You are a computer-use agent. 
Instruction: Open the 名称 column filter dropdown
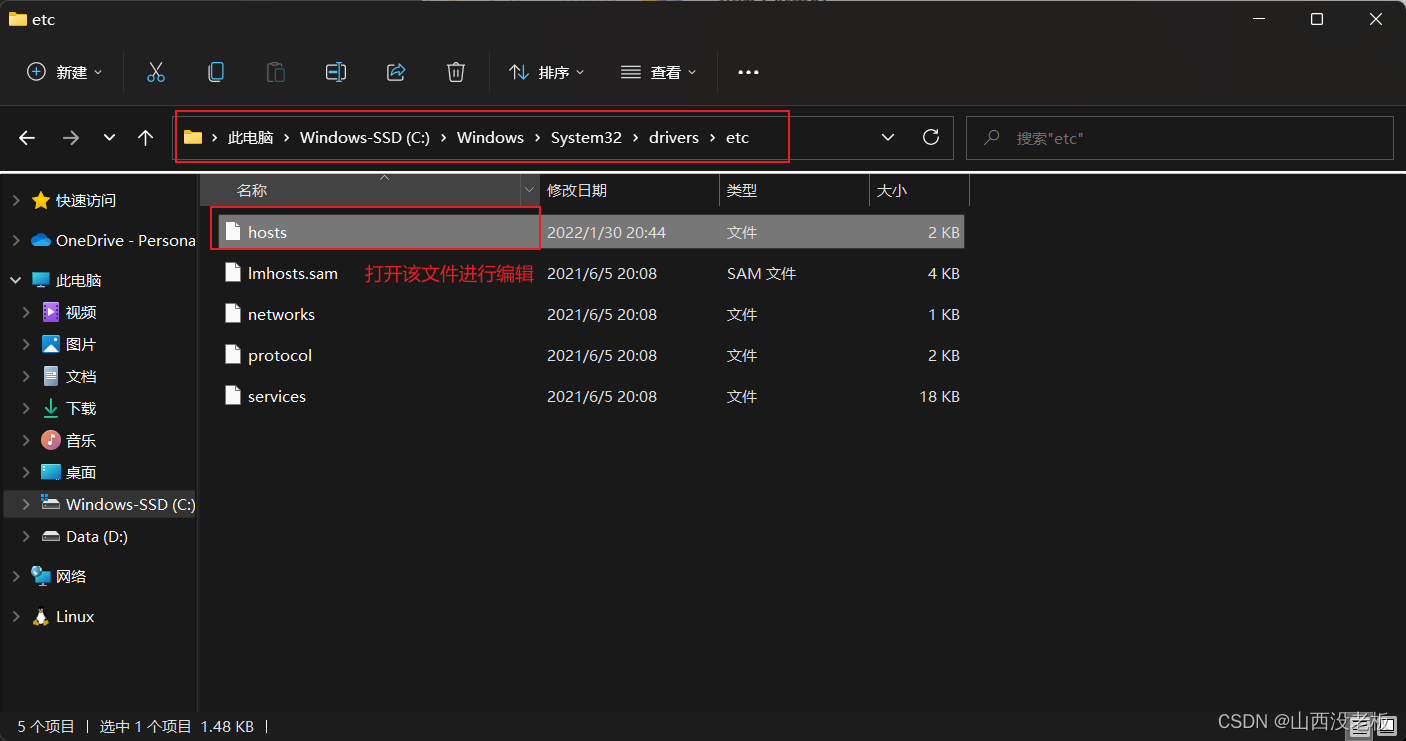pyautogui.click(x=529, y=190)
